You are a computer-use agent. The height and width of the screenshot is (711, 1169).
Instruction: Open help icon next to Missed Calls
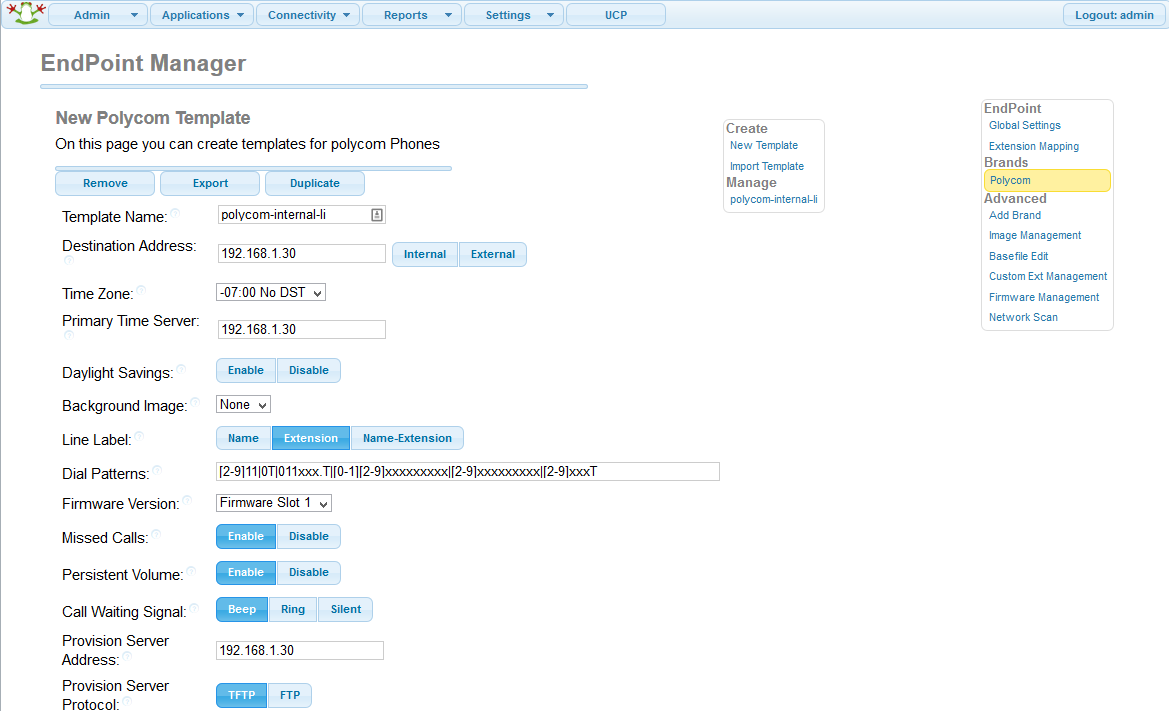pyautogui.click(x=157, y=534)
